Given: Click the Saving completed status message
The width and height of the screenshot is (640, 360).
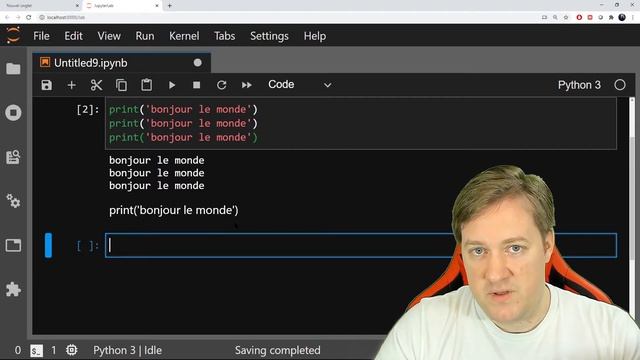Looking at the screenshot, I should (278, 350).
